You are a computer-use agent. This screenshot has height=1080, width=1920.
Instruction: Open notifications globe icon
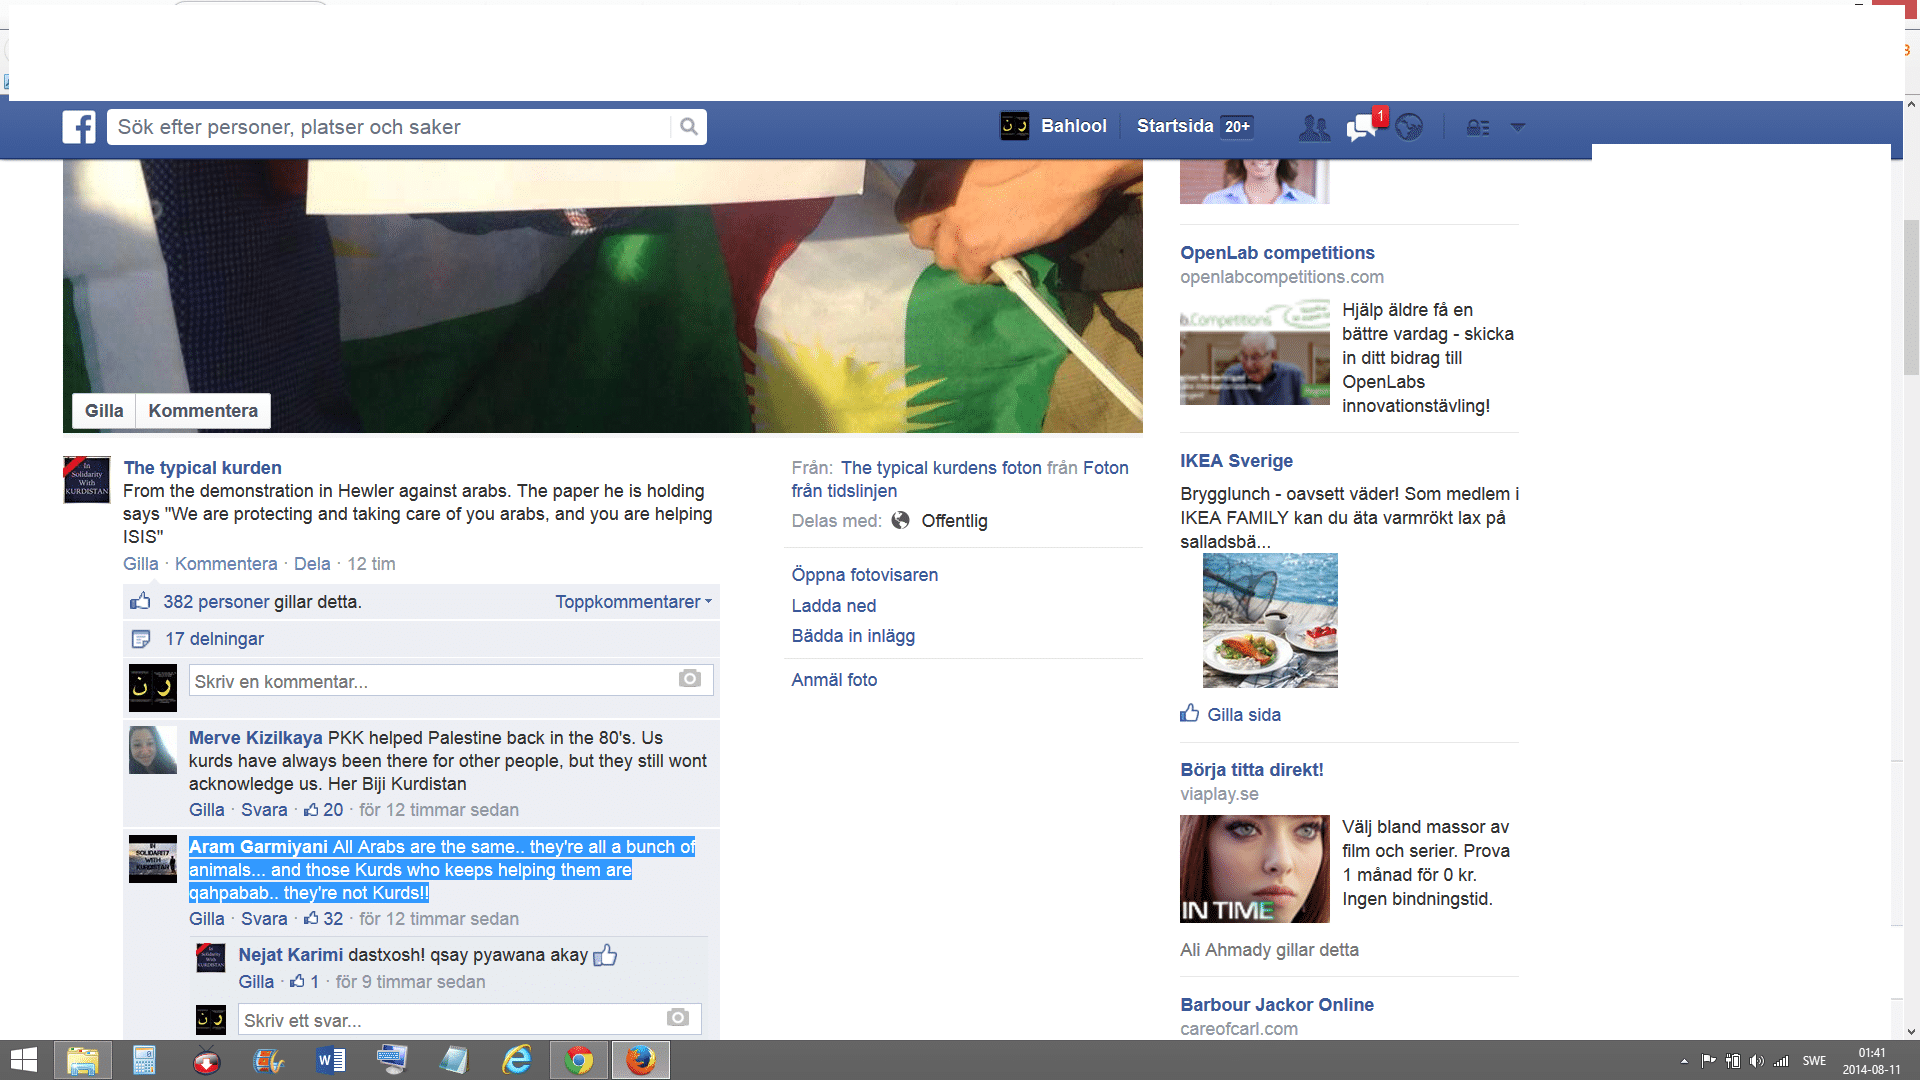pyautogui.click(x=1409, y=127)
